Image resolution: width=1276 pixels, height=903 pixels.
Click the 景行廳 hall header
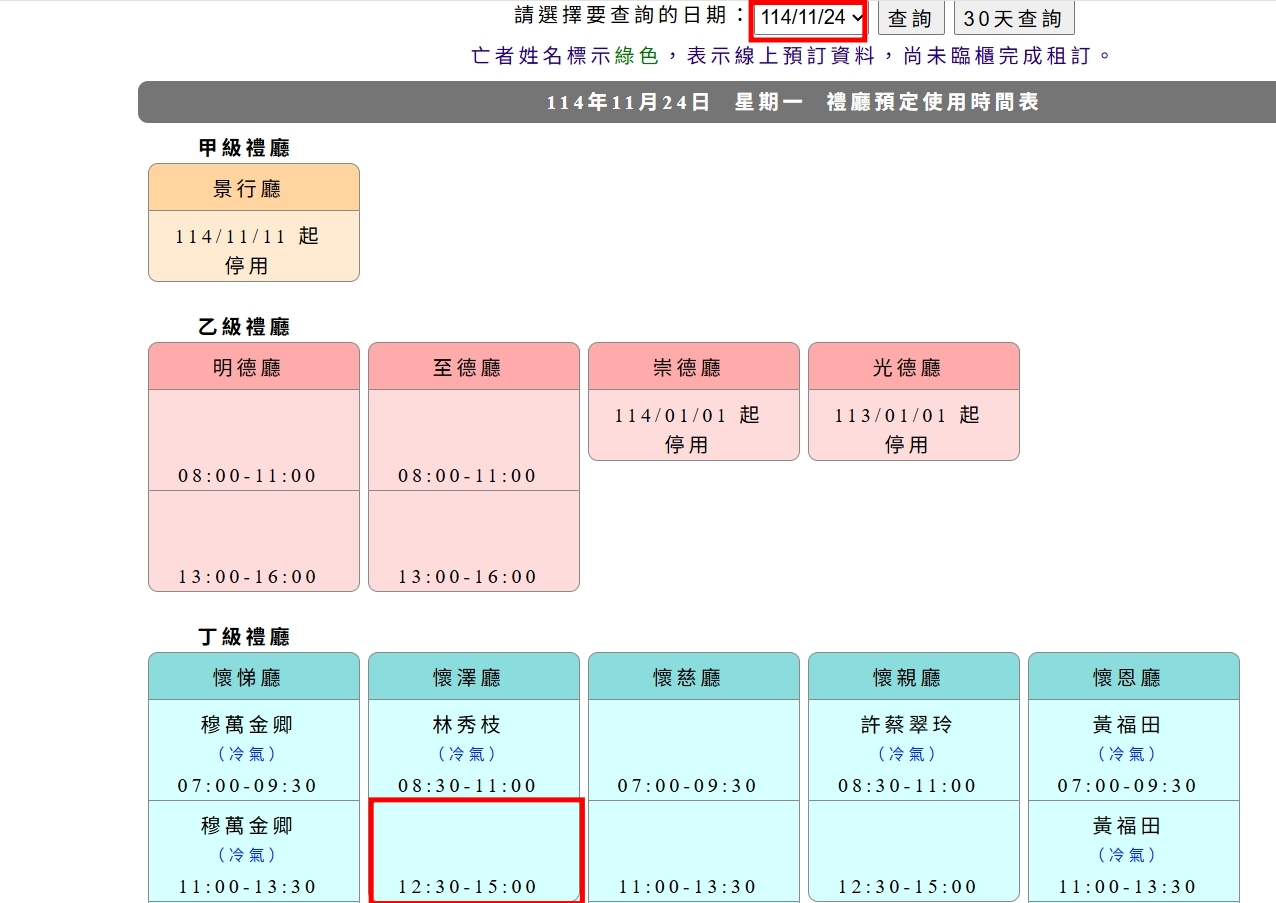(253, 188)
